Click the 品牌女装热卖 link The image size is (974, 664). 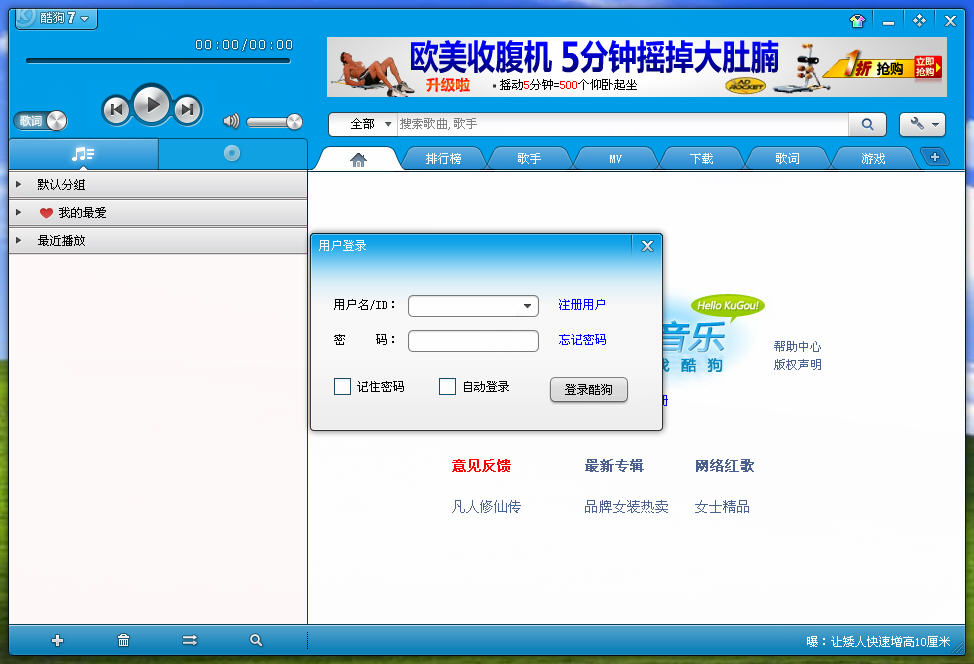click(626, 507)
